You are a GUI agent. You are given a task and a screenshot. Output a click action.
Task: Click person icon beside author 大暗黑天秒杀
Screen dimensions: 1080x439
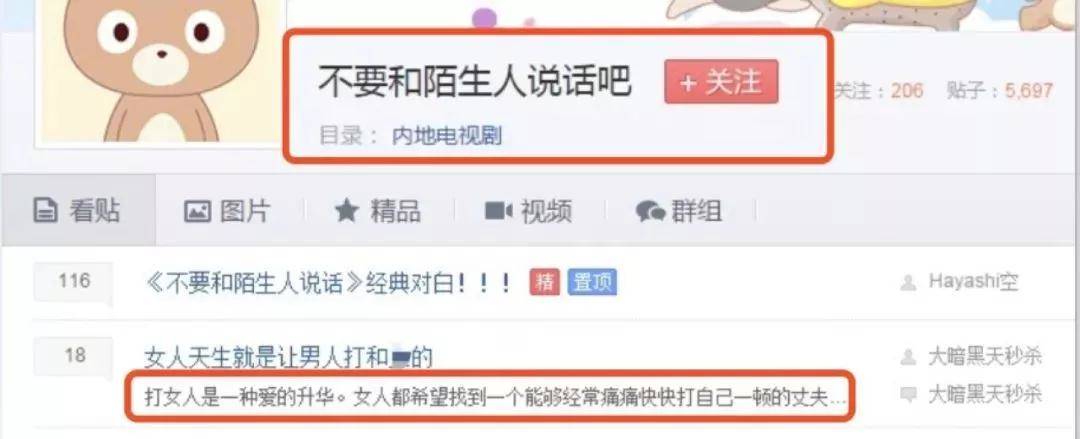909,357
